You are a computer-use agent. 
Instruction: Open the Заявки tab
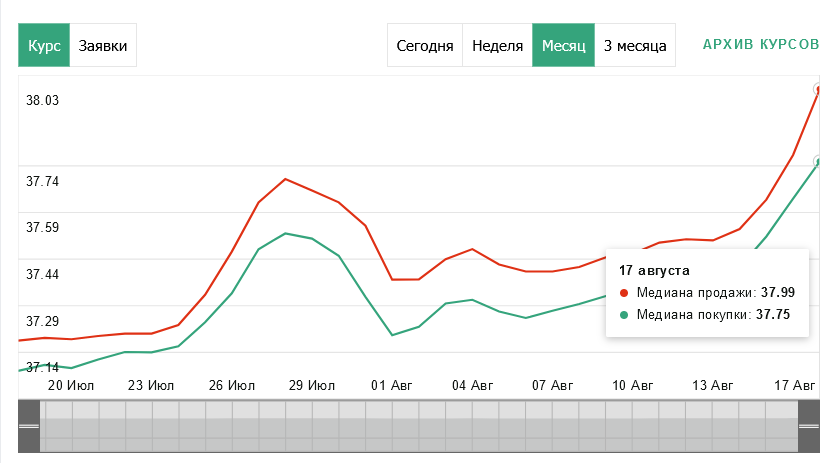pos(103,46)
